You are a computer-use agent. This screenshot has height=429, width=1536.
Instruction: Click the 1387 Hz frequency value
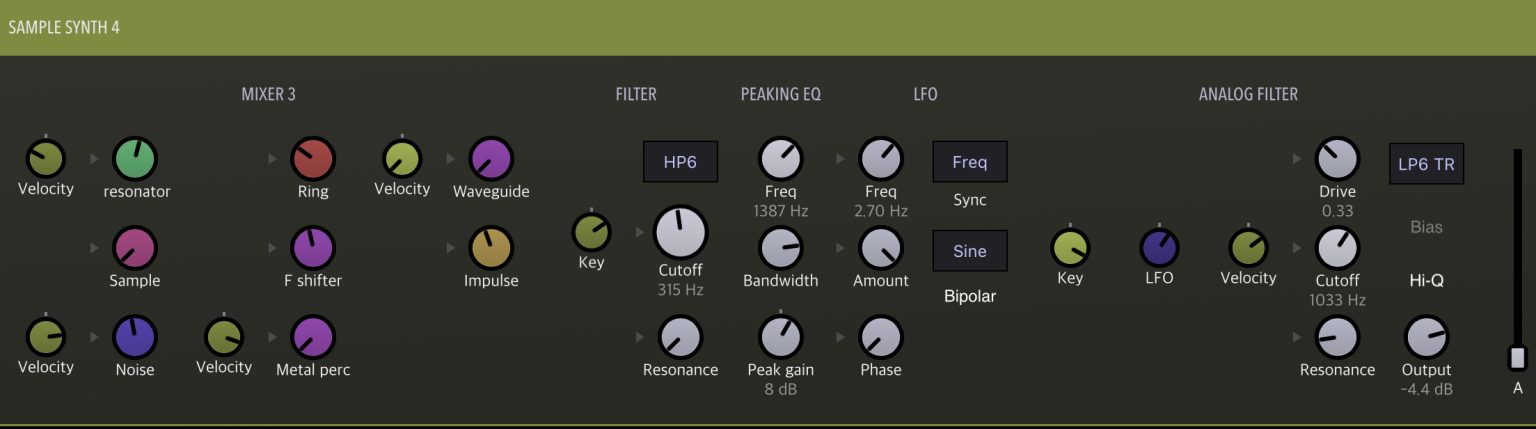pyautogui.click(x=781, y=211)
